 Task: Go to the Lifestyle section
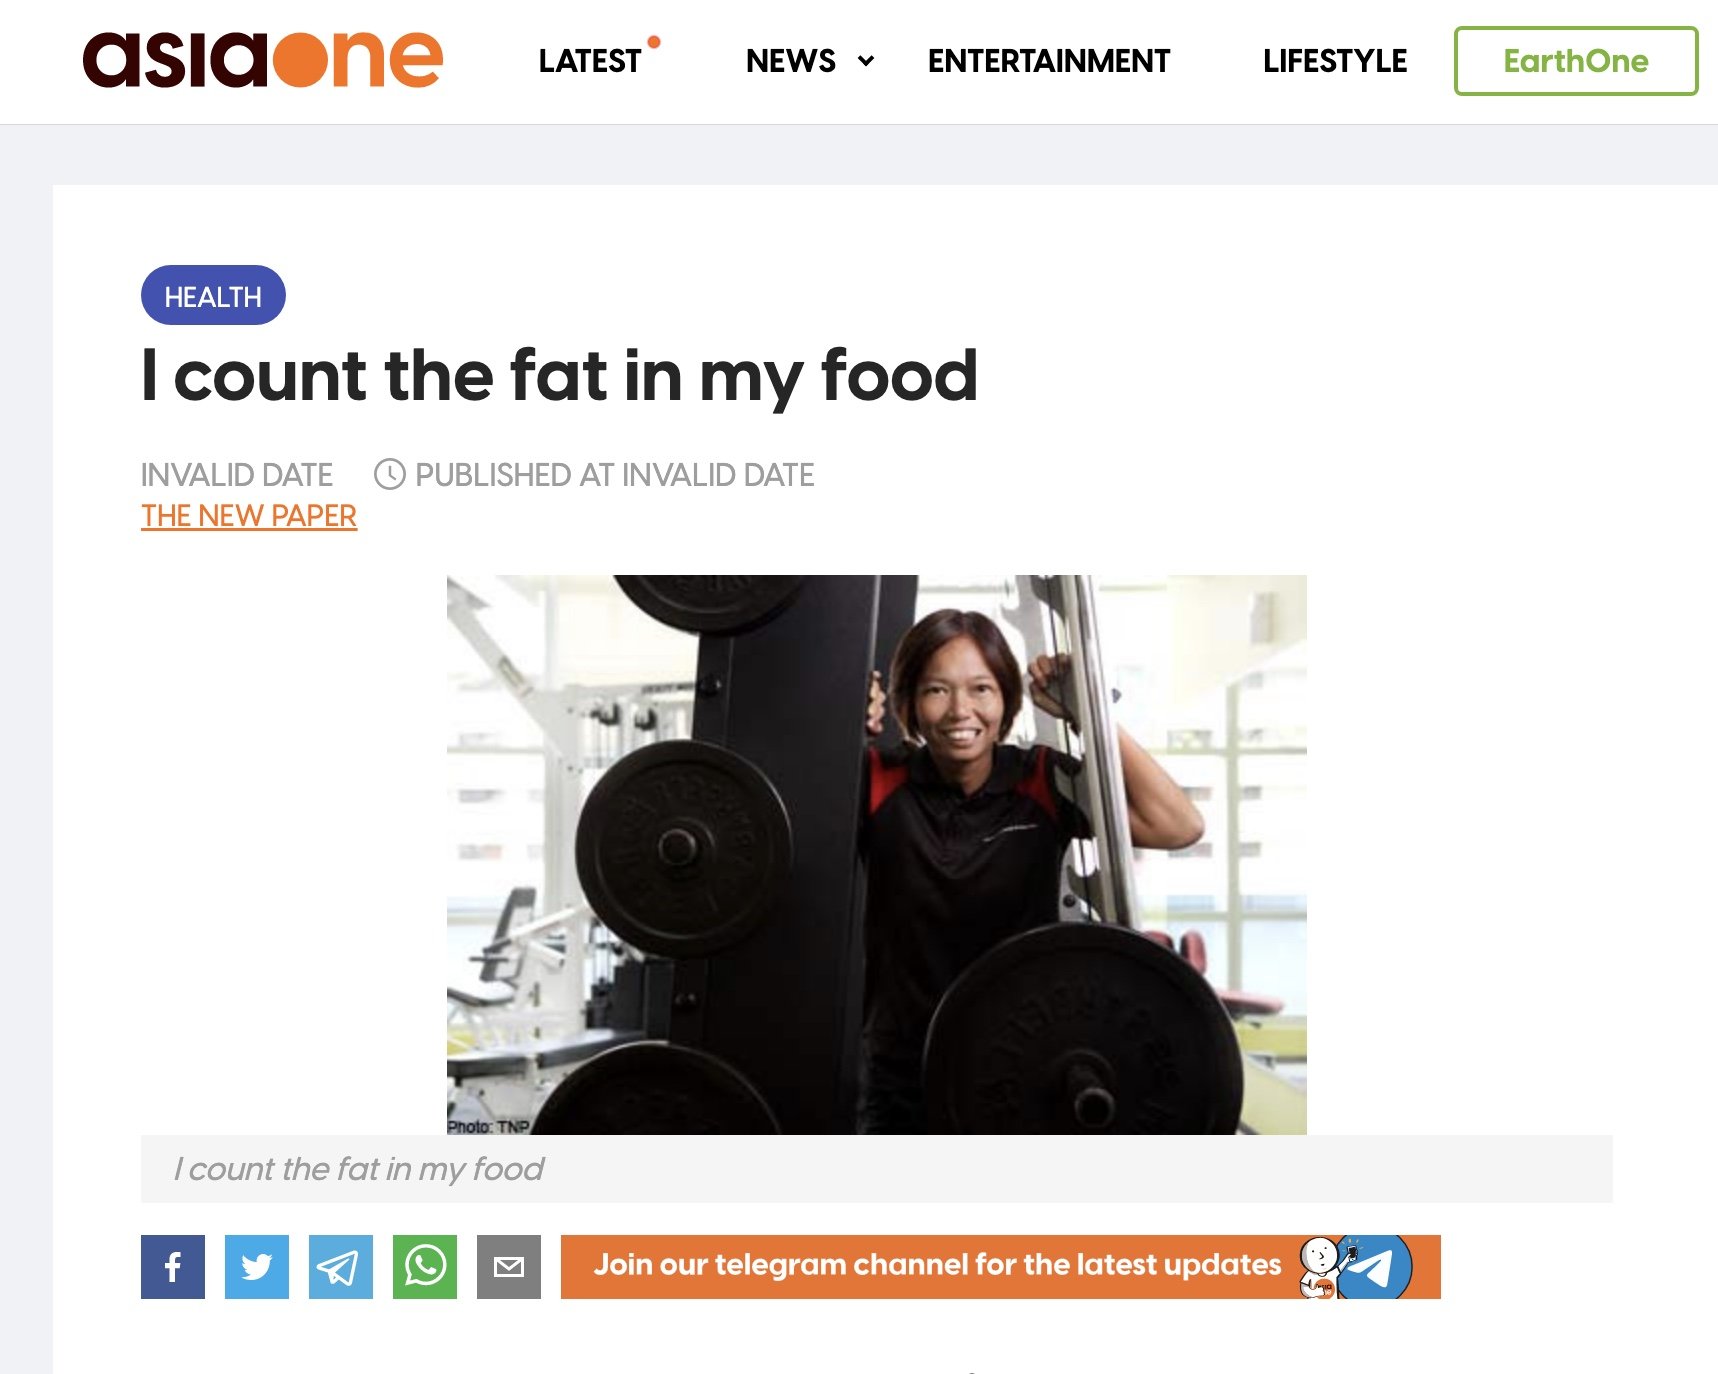coord(1334,61)
